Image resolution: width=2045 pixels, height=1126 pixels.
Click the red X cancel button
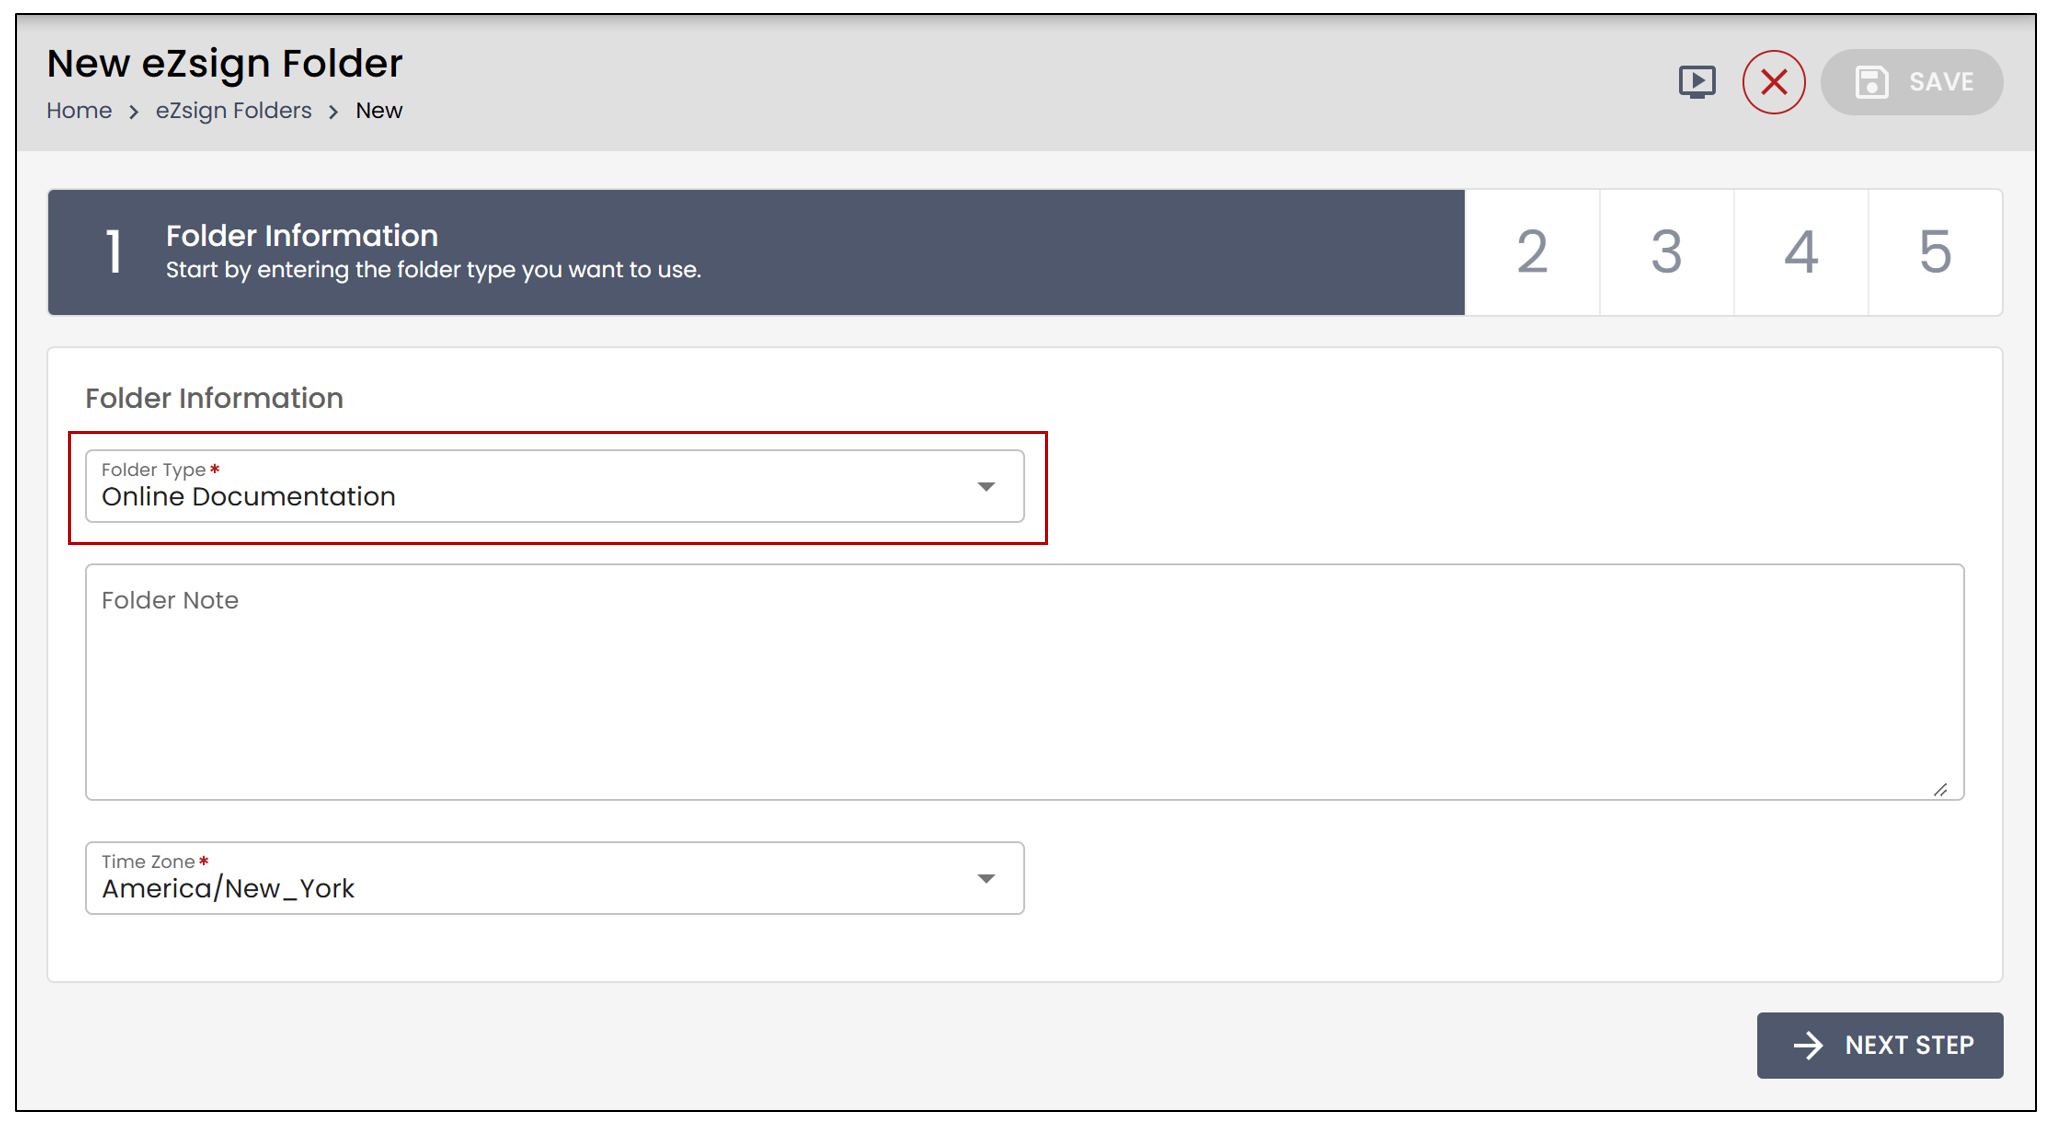1773,82
